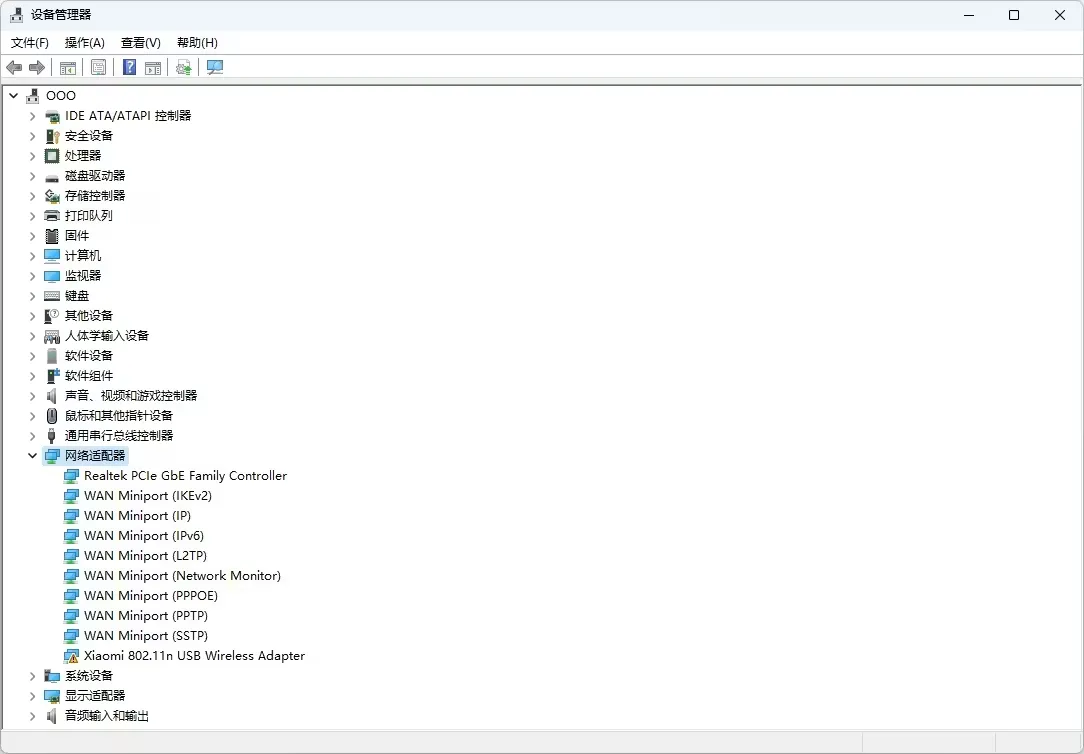Open the 操作(A) menu
Viewport: 1084px width, 754px height.
85,43
